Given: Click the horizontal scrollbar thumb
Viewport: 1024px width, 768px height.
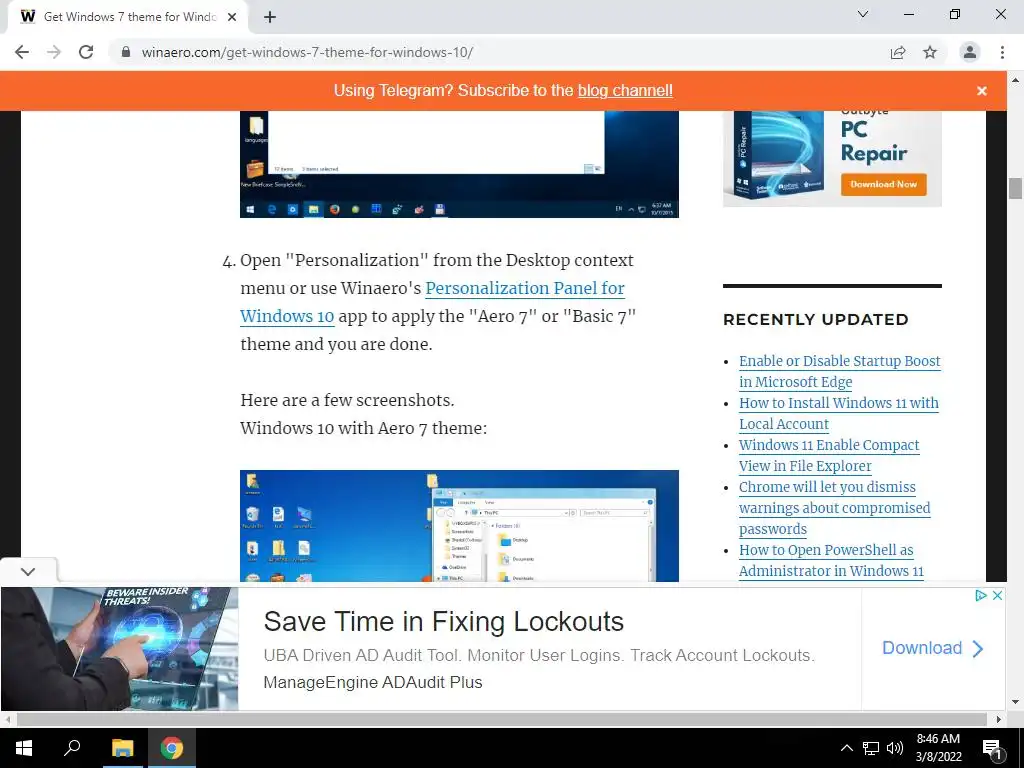Looking at the screenshot, I should pyautogui.click(x=502, y=719).
